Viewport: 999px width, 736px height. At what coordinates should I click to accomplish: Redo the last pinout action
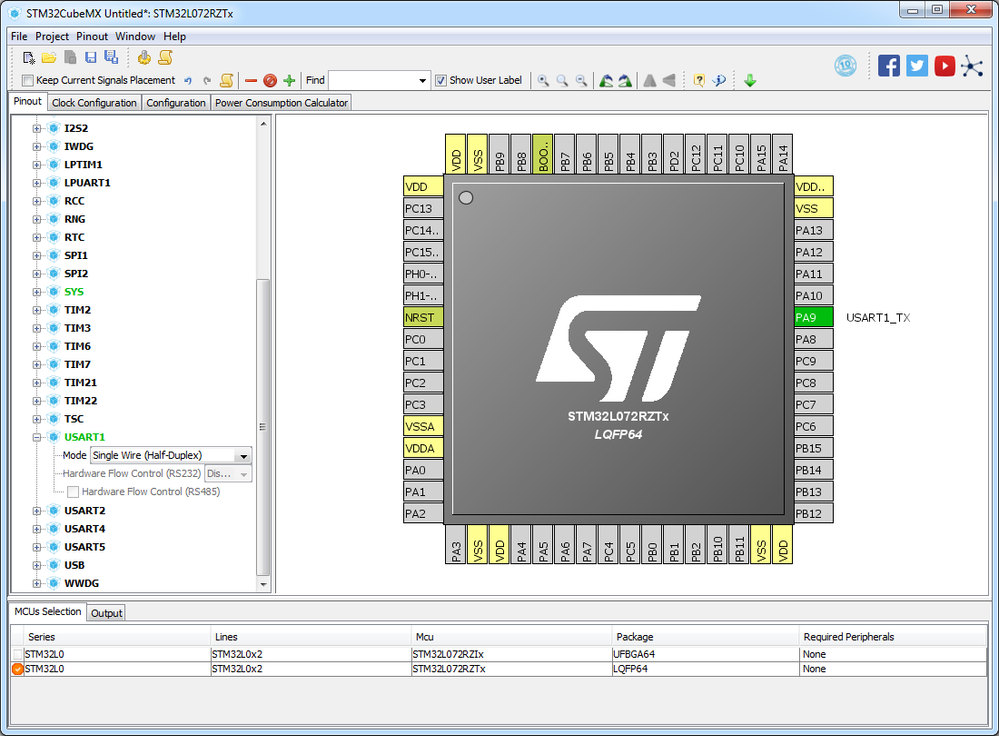pyautogui.click(x=207, y=80)
